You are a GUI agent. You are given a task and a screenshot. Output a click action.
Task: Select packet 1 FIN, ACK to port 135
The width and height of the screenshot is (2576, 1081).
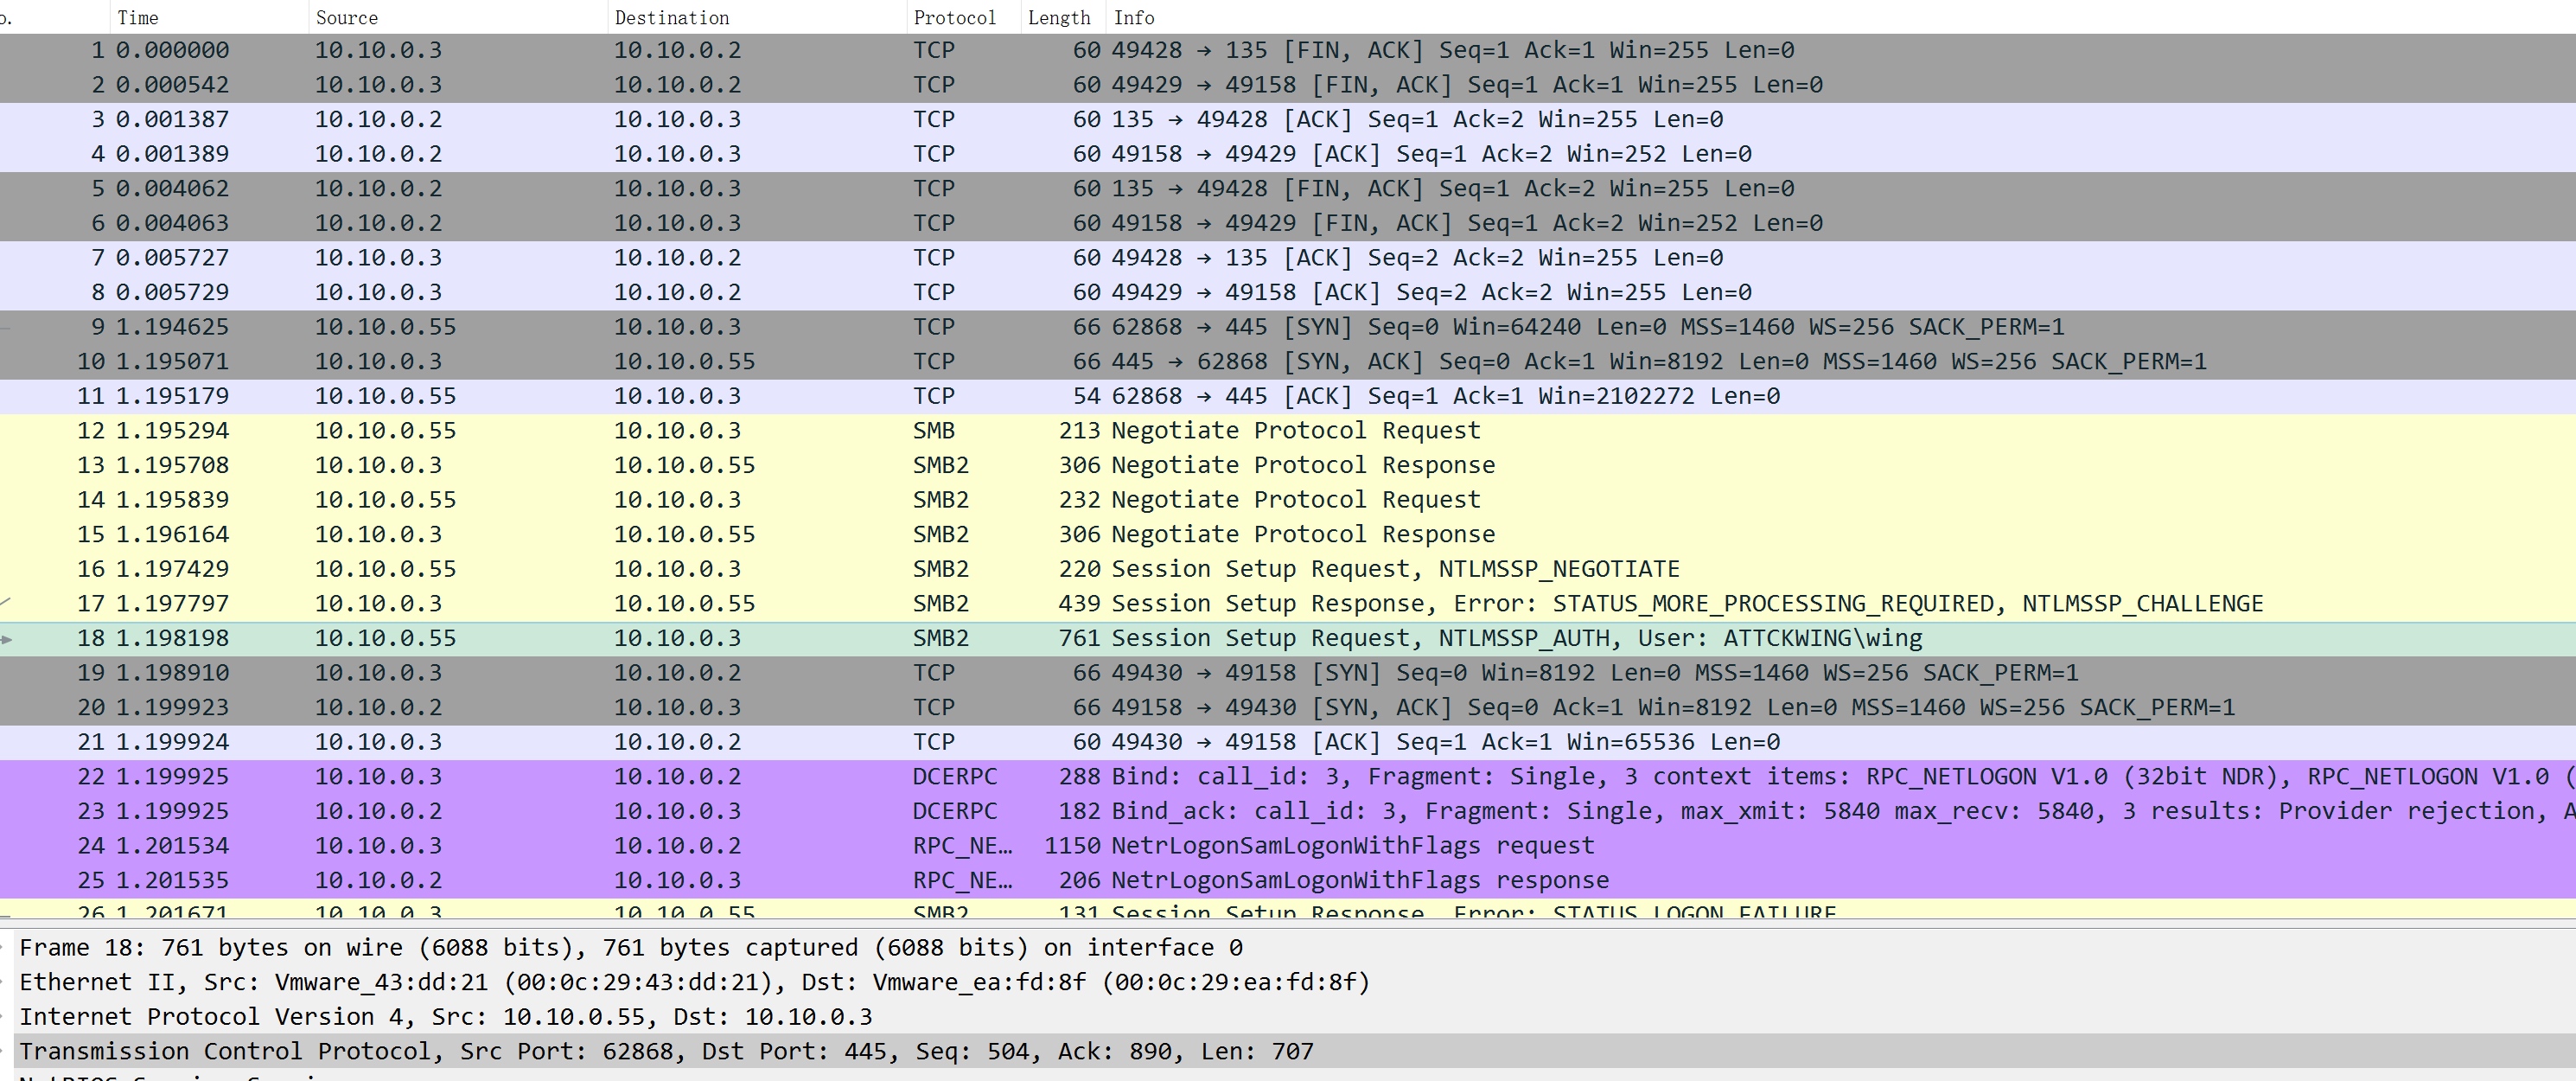[x=1452, y=50]
